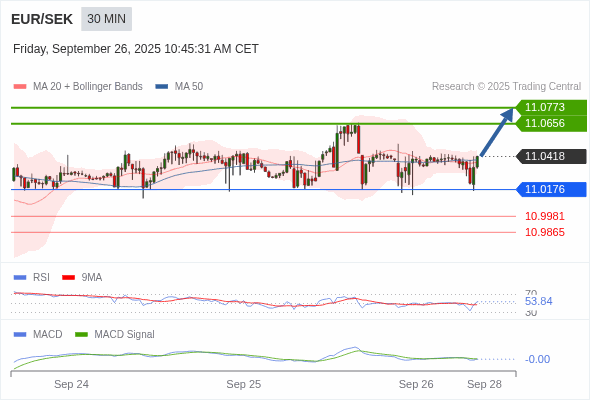
Task: Click the RSI legend marker
Action: click(20, 278)
